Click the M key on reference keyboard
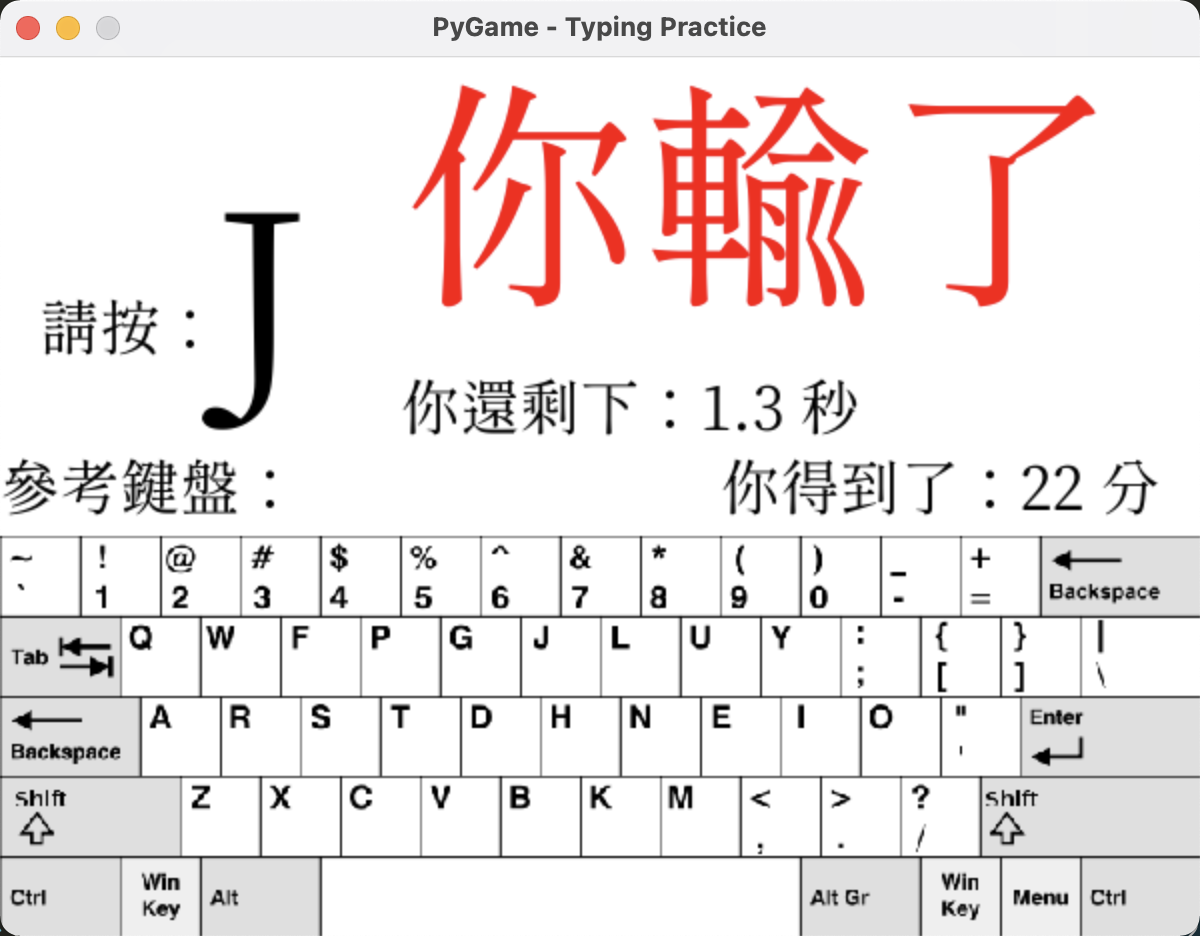Image resolution: width=1200 pixels, height=936 pixels. (x=701, y=817)
